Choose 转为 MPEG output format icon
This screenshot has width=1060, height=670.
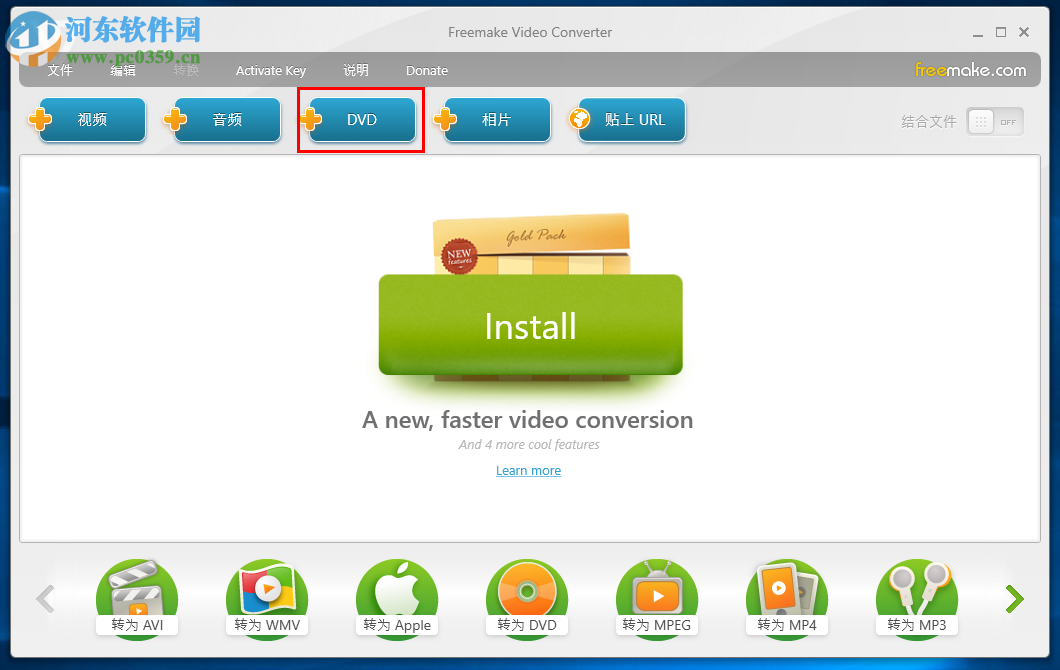coord(656,599)
